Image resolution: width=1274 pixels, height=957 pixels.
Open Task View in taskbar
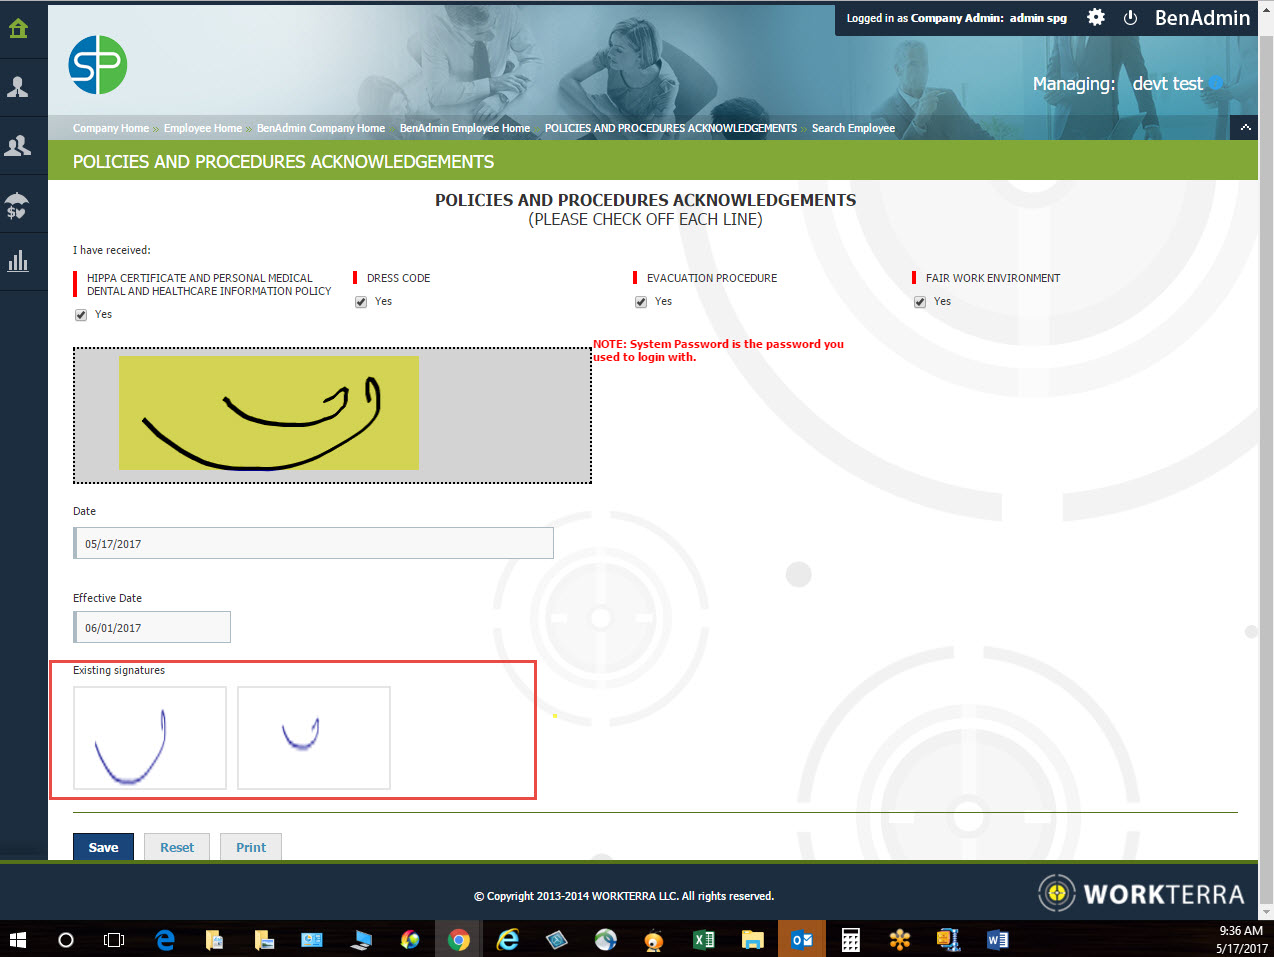114,939
